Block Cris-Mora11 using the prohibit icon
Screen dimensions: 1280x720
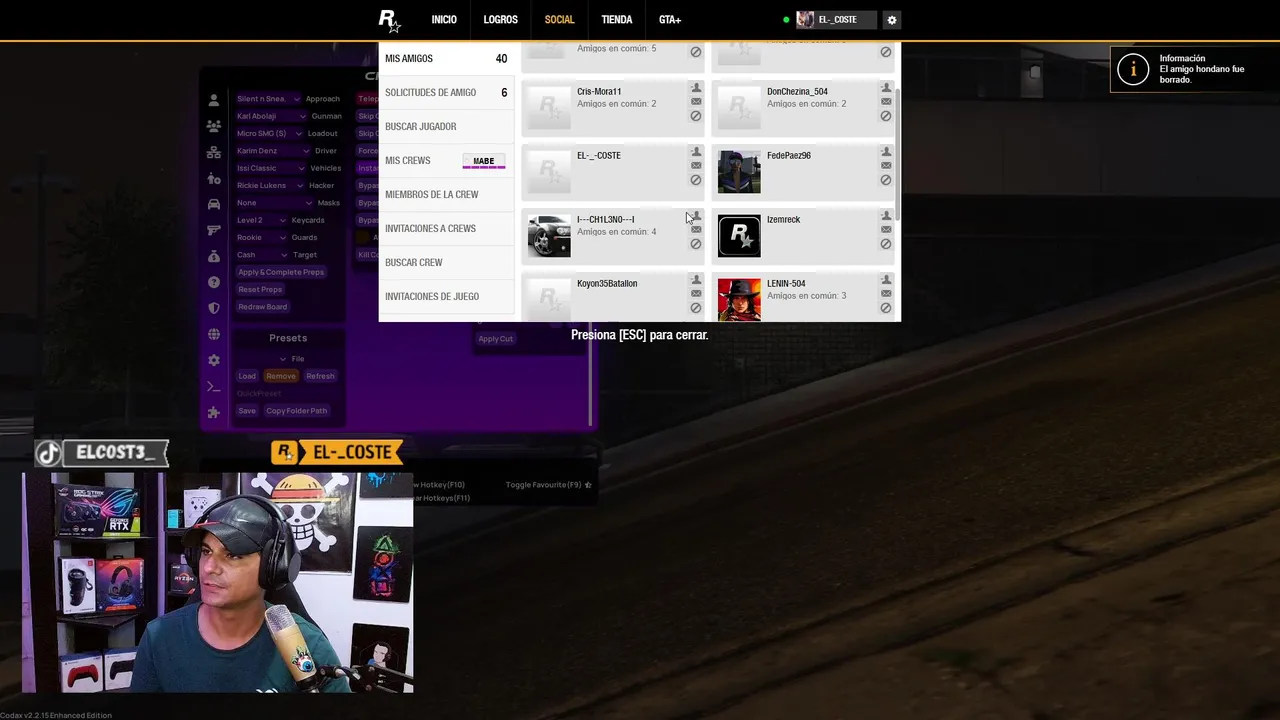point(696,116)
